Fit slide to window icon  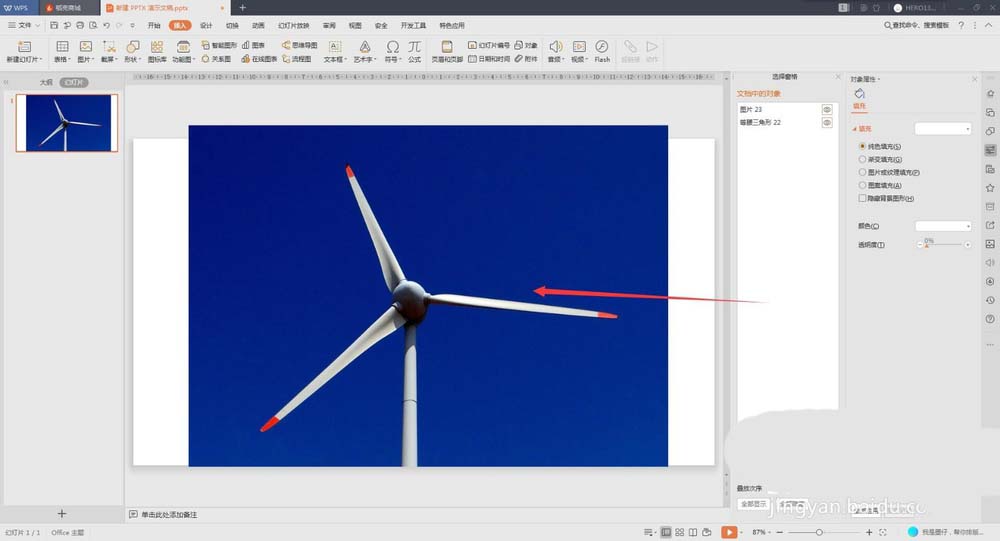click(883, 532)
